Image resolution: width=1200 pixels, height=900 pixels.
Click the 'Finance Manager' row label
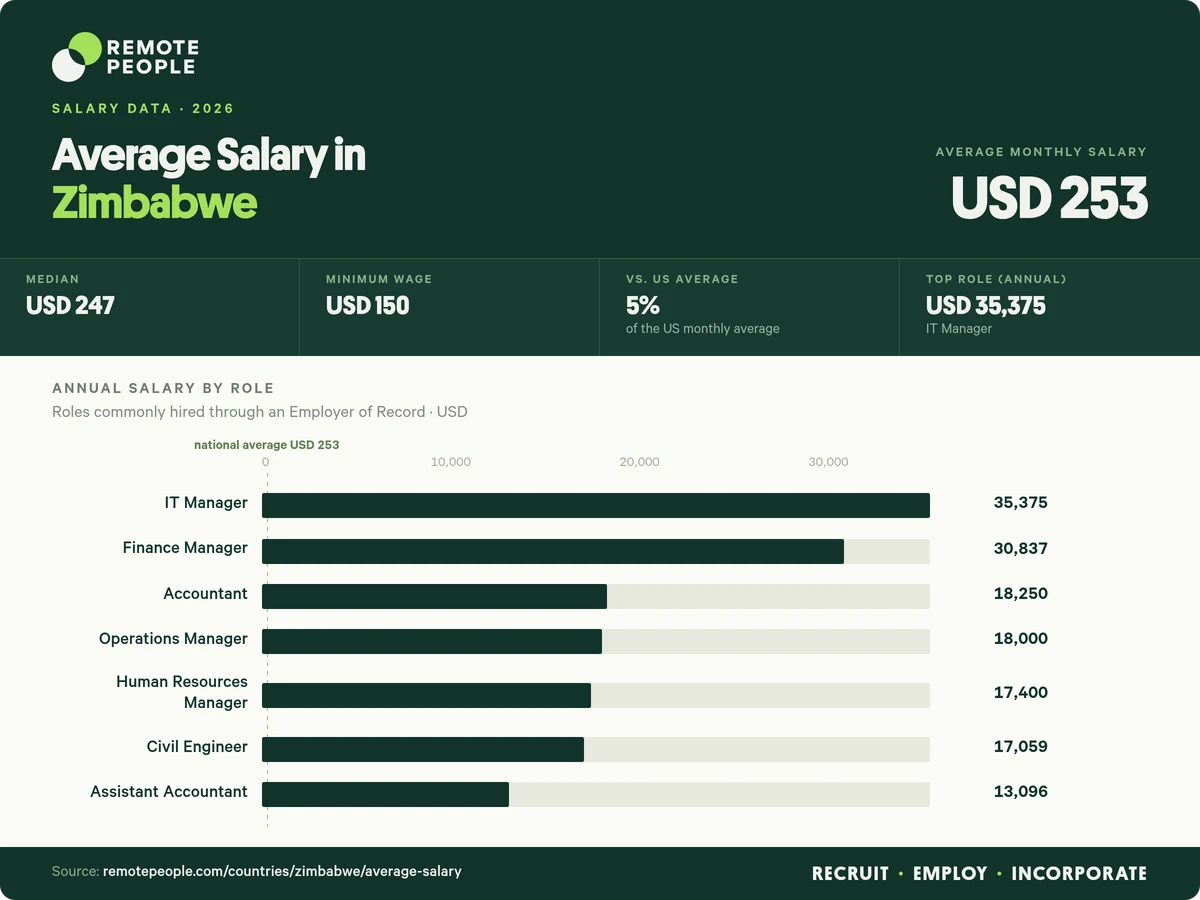[x=185, y=548]
